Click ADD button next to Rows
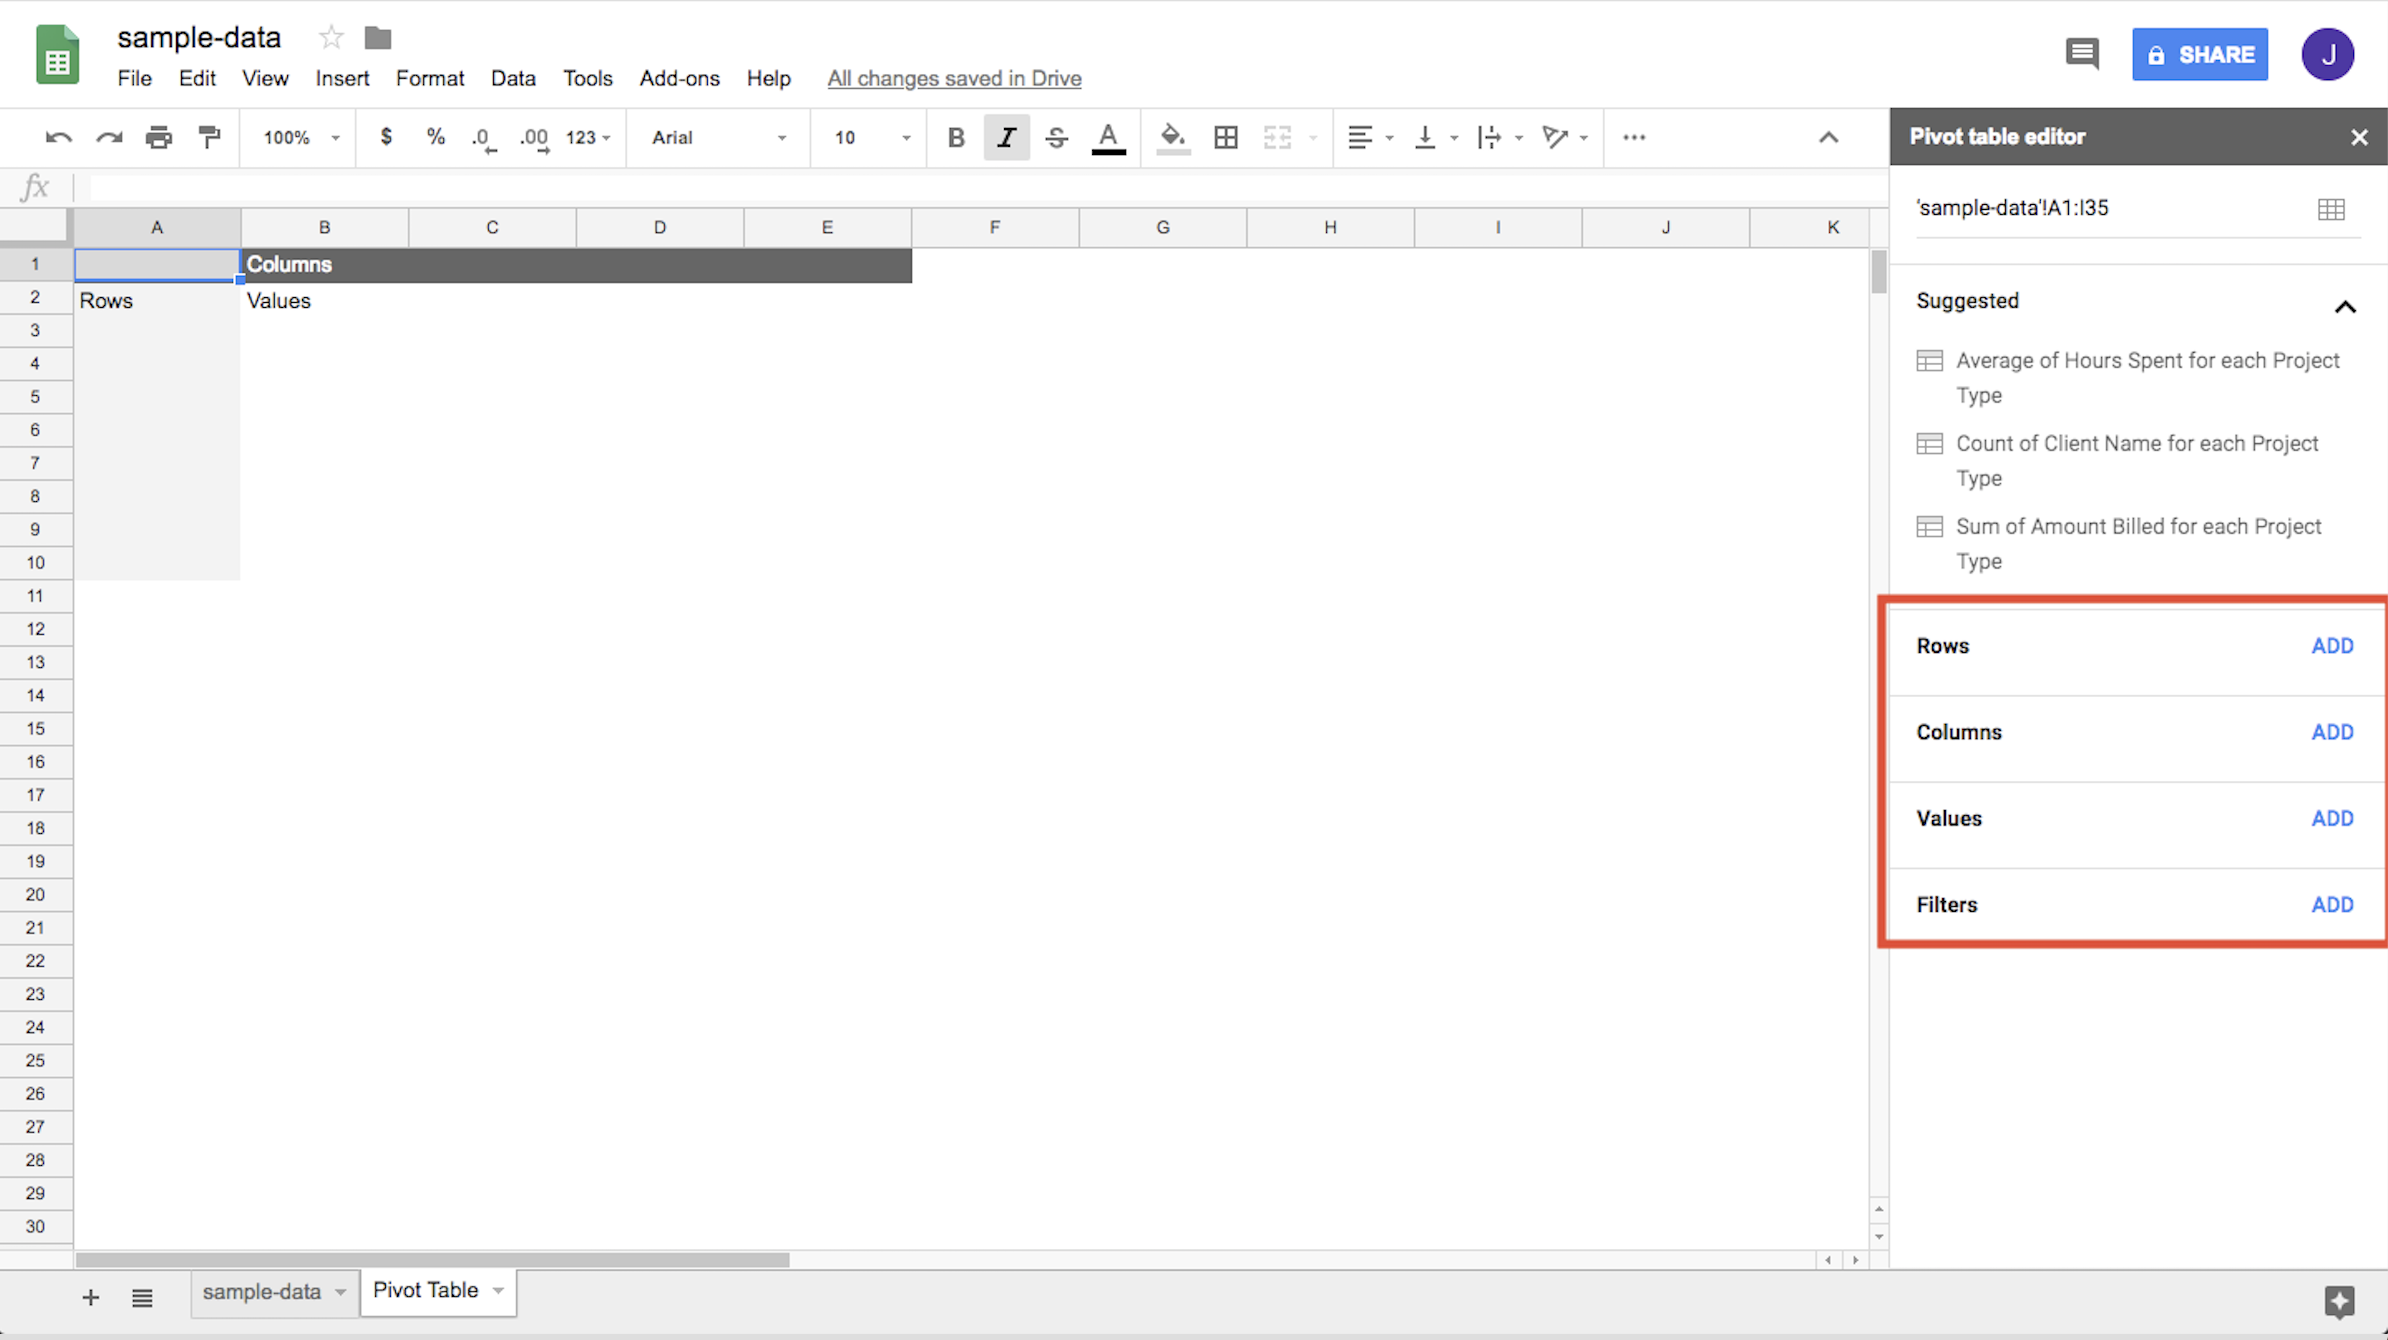Viewport: 2388px width, 1340px height. click(x=2332, y=645)
